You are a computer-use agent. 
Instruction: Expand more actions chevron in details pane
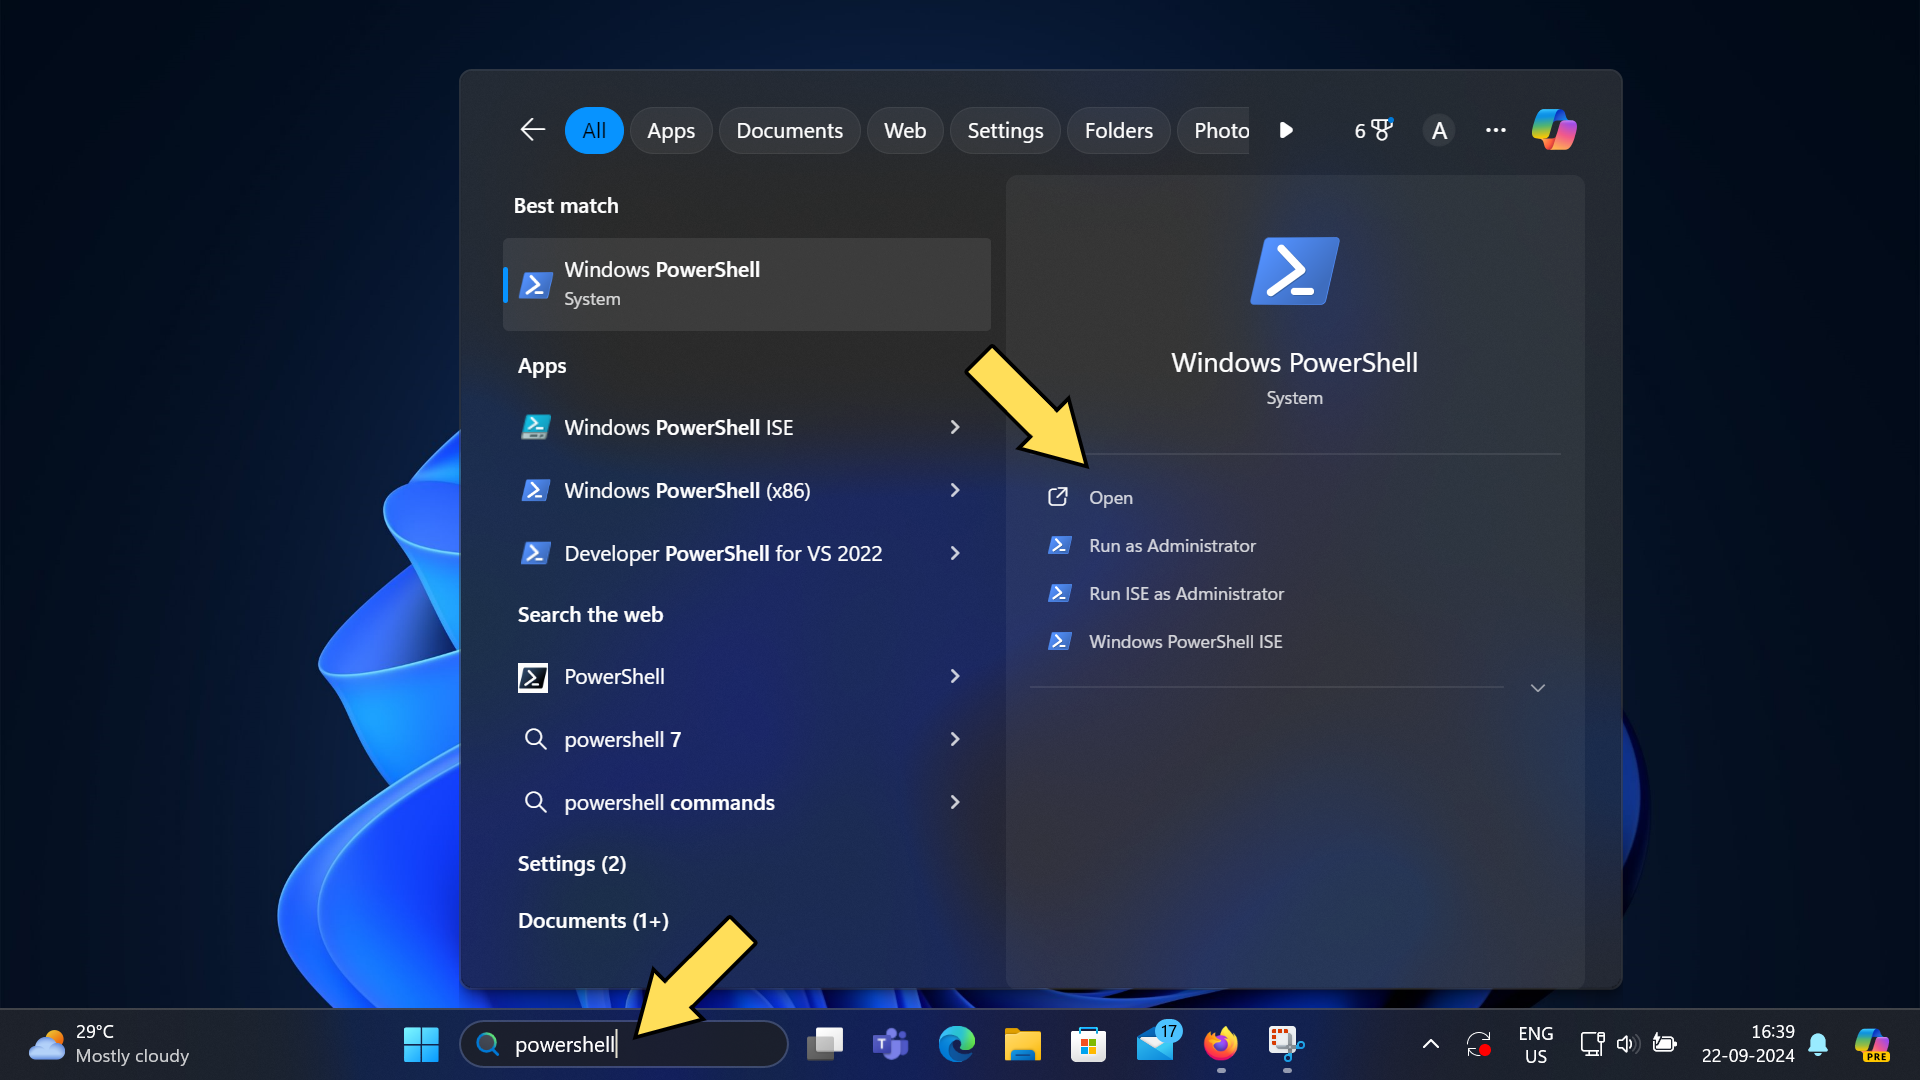tap(1538, 688)
